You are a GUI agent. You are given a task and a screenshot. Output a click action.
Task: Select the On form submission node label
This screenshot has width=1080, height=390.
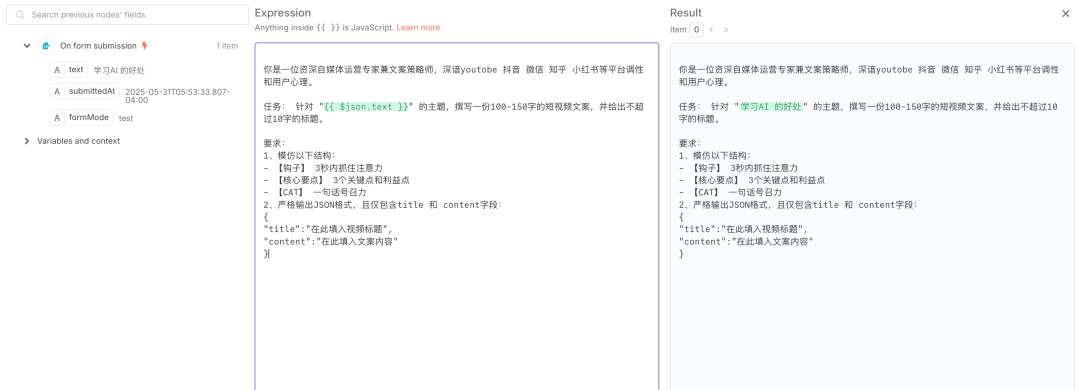[98, 46]
